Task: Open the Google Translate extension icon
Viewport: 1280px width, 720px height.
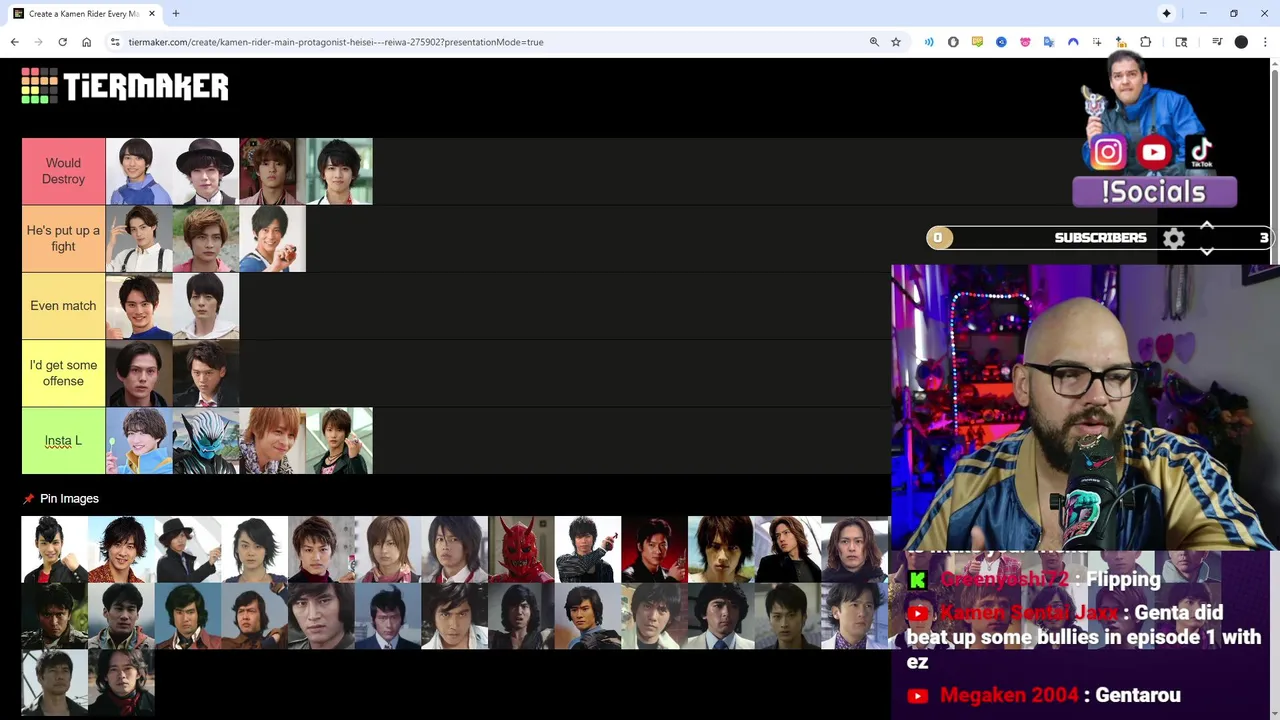Action: [1049, 42]
